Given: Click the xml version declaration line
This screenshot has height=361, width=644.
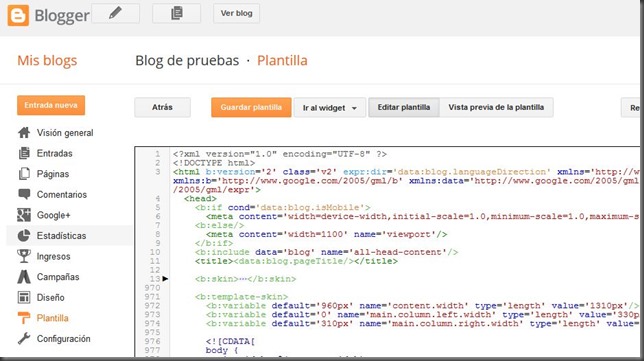Looking at the screenshot, I should tap(280, 154).
